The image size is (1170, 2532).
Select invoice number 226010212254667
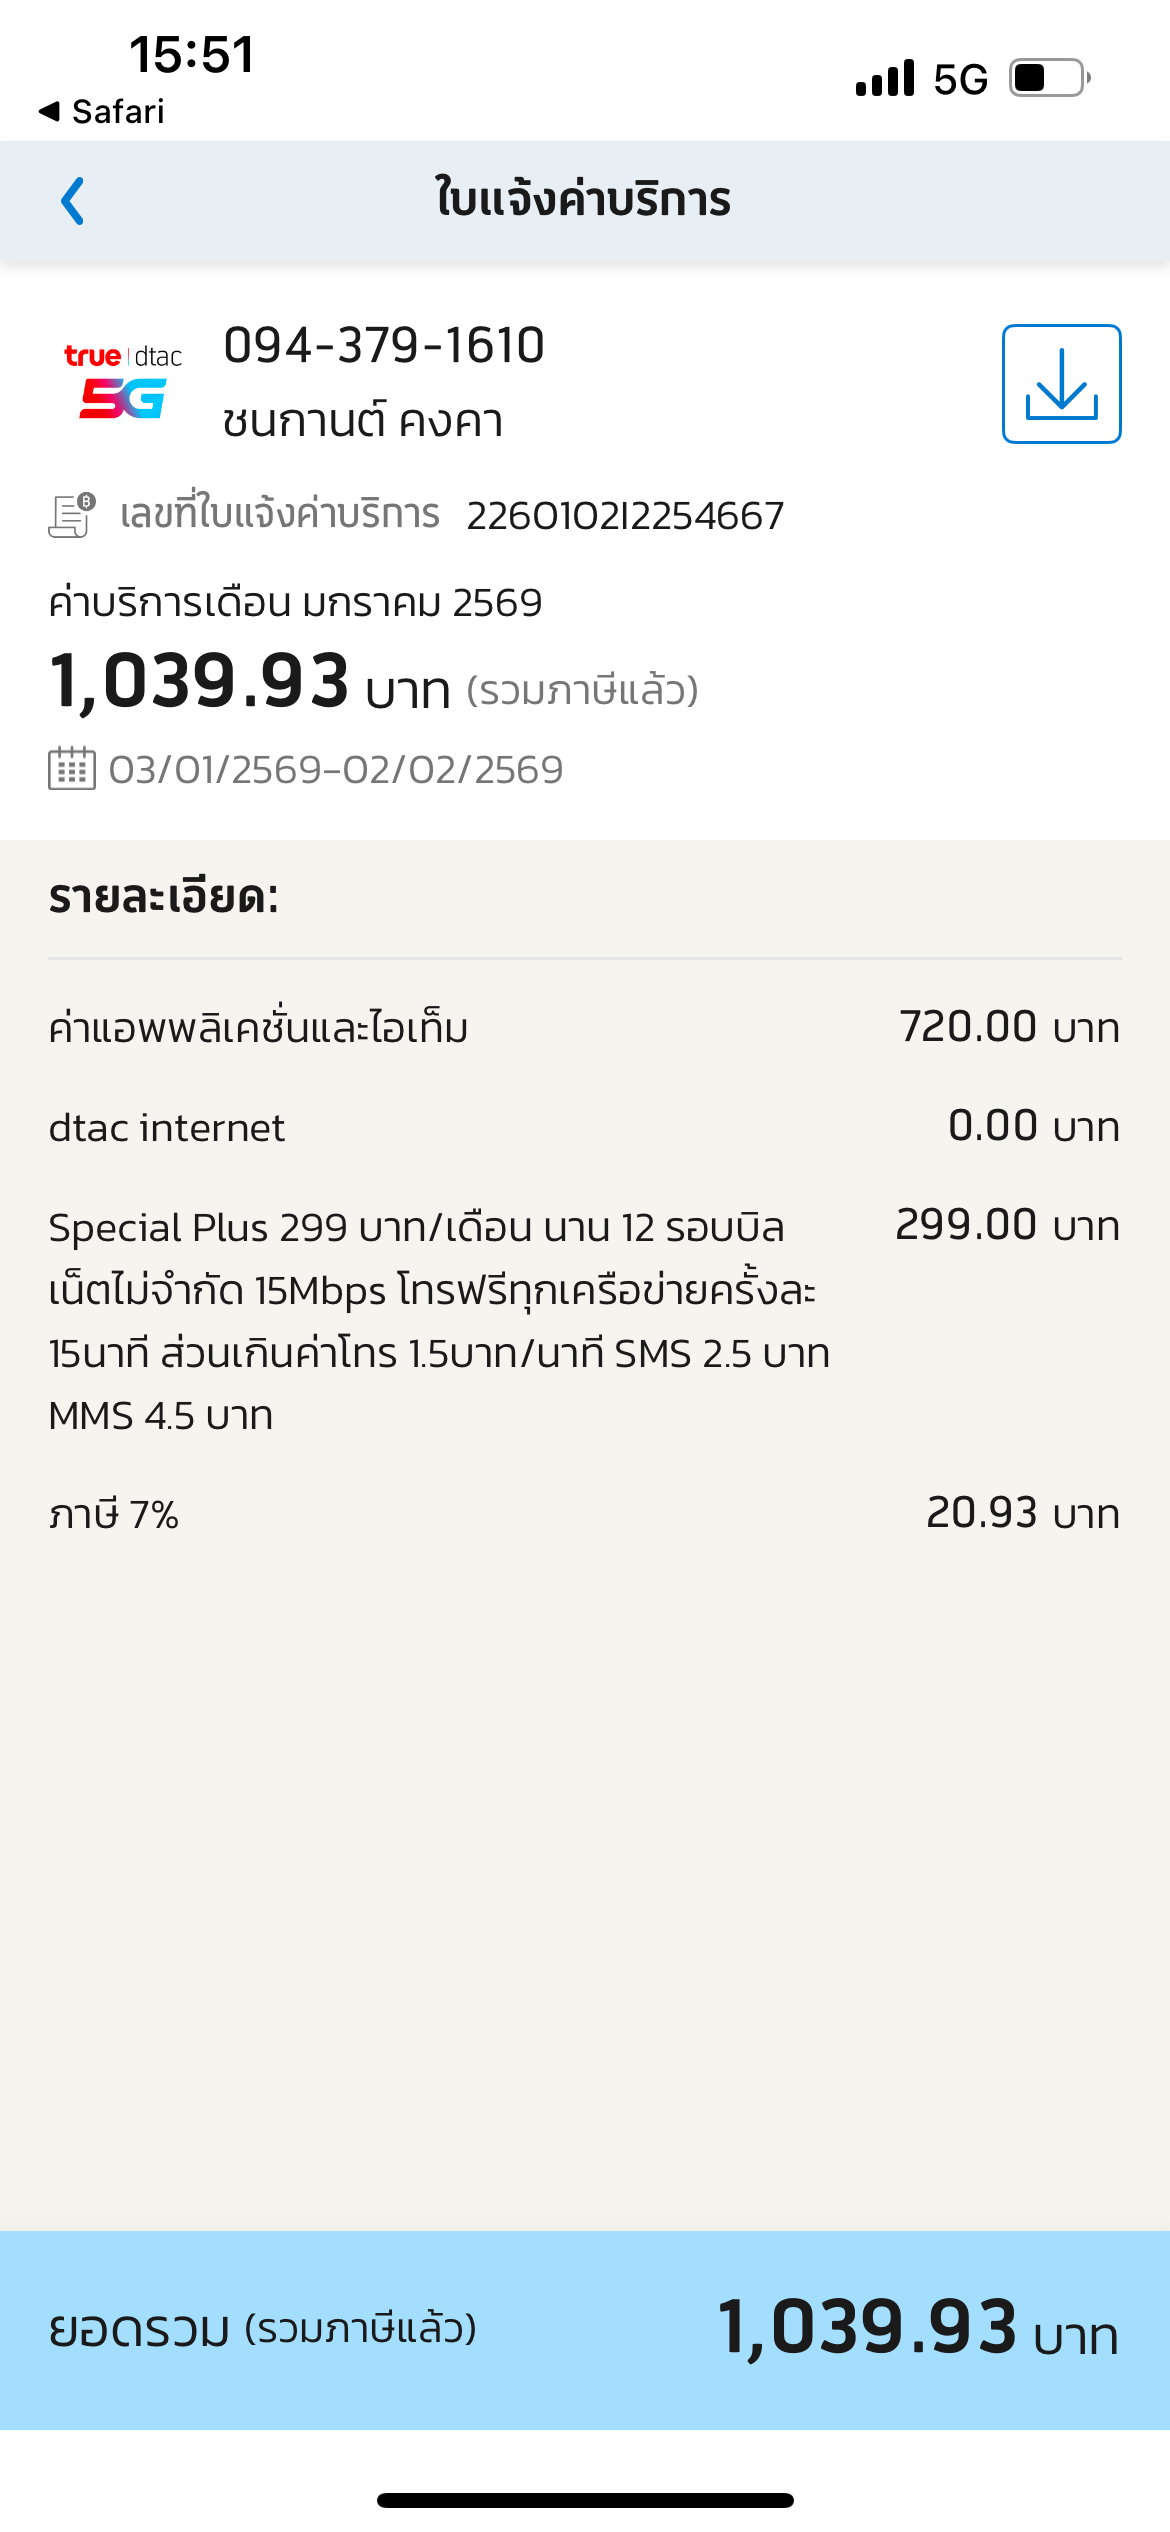tap(625, 517)
